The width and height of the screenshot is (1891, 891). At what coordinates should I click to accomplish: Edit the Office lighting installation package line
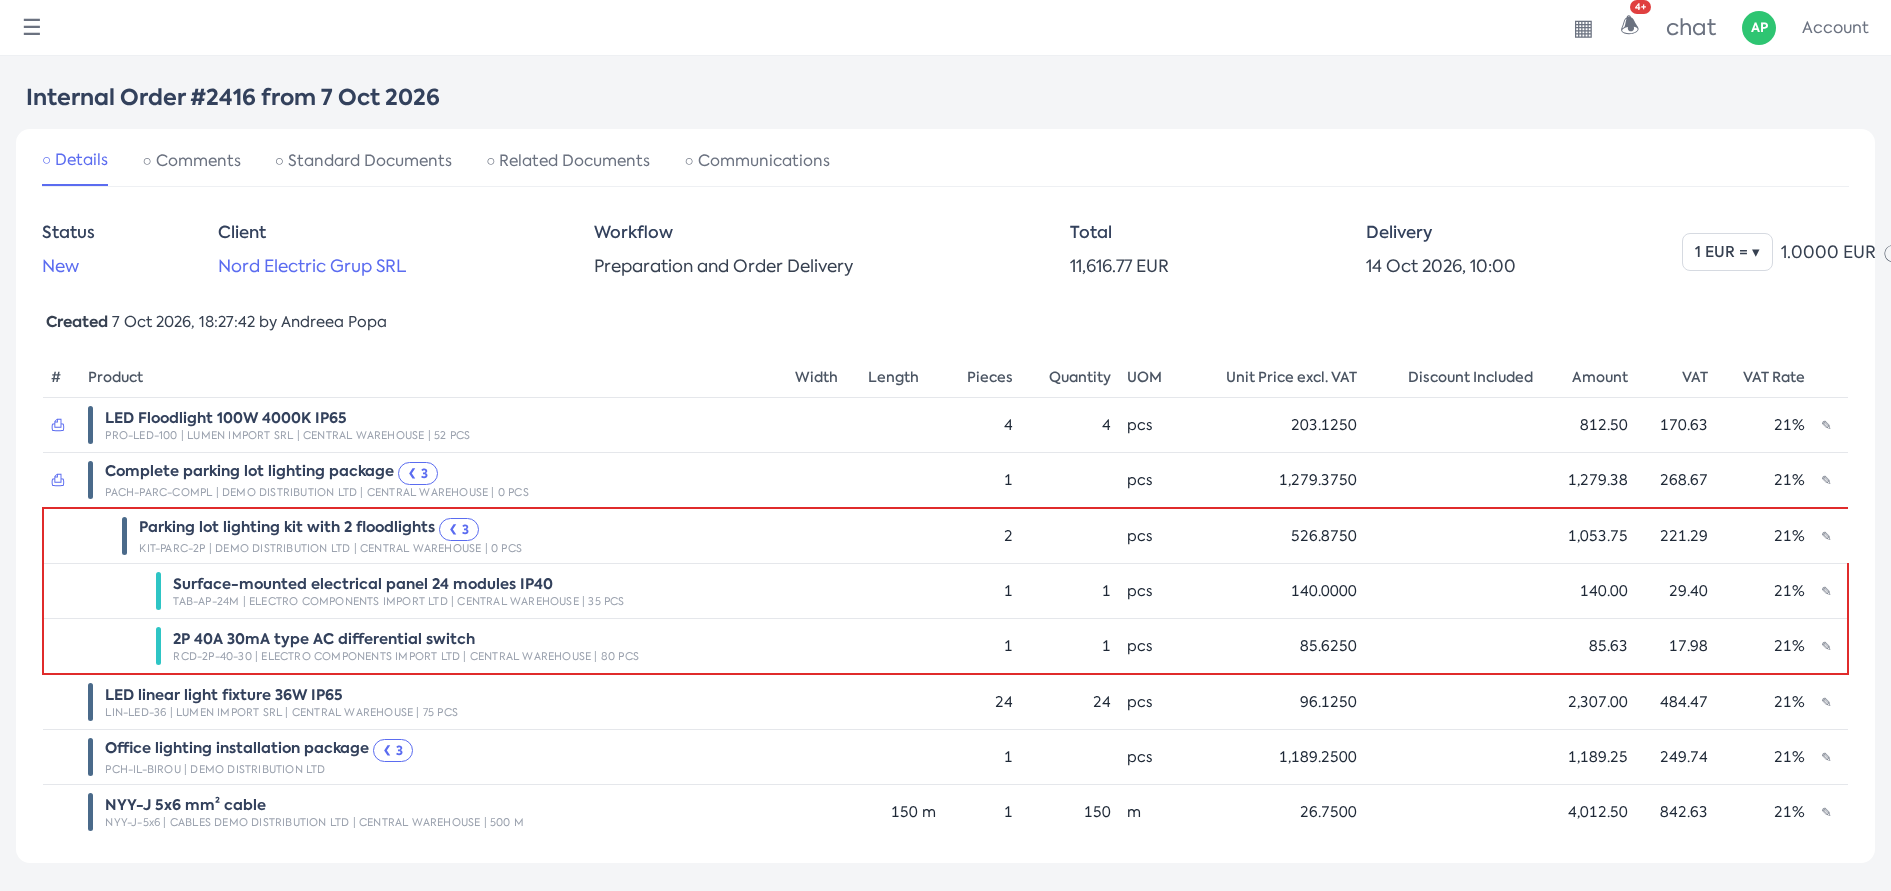point(1826,757)
